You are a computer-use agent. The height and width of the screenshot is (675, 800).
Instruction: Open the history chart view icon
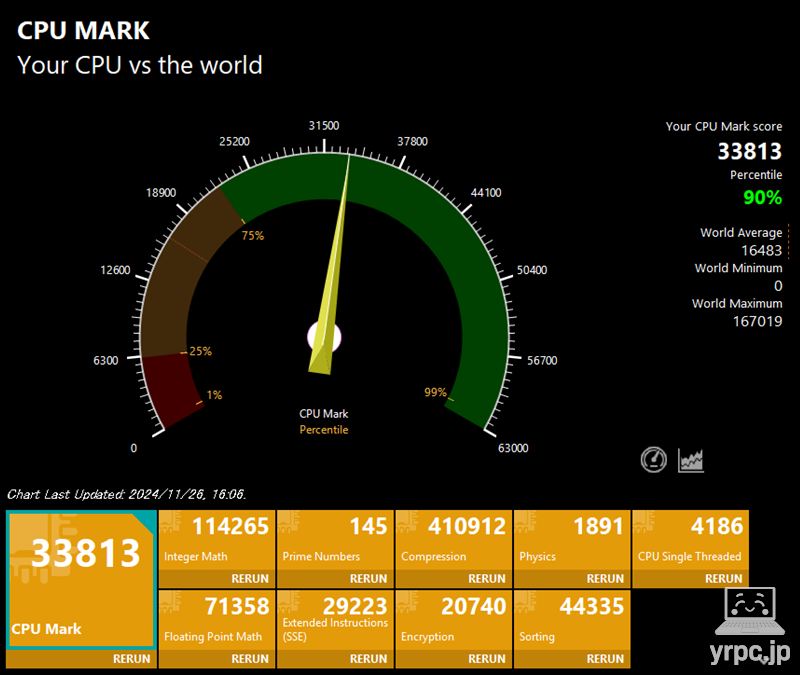690,460
